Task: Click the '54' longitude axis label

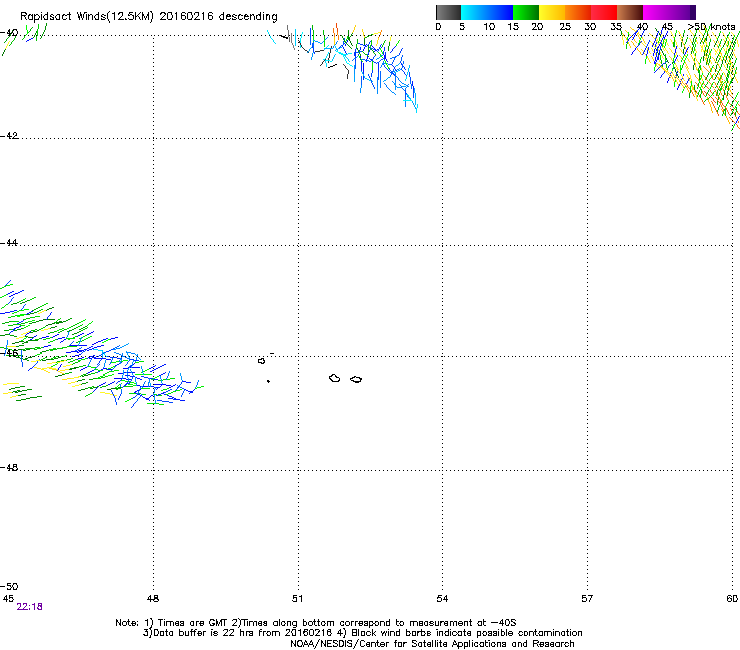Action: (x=442, y=599)
